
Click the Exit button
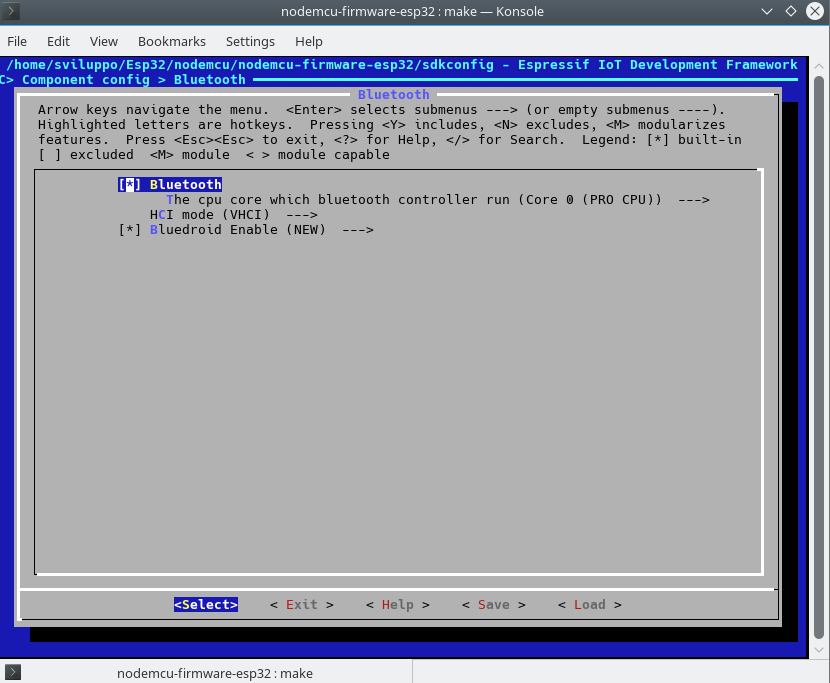(x=301, y=604)
